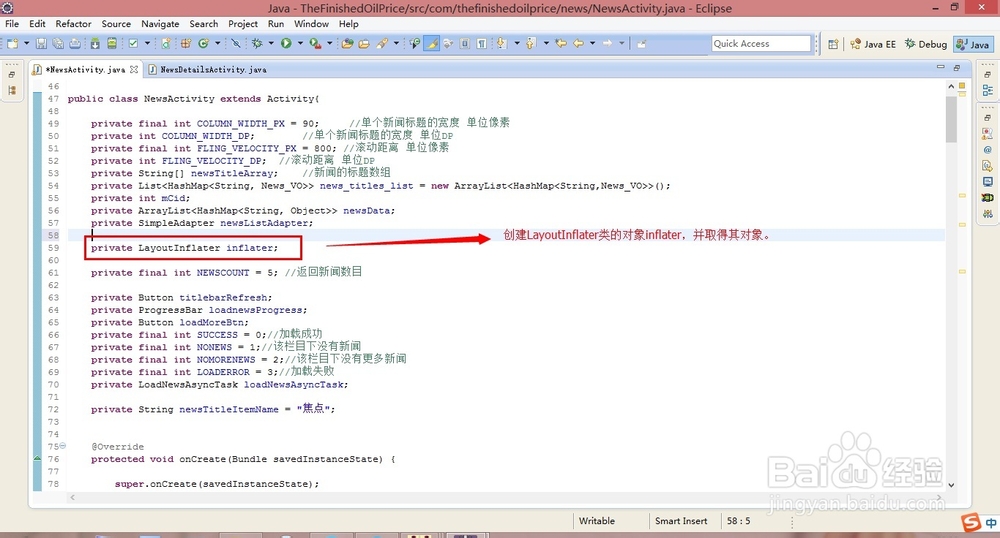This screenshot has width=1000, height=538.
Task: Click the editor vertical scrollbar thumb
Action: tap(951, 119)
